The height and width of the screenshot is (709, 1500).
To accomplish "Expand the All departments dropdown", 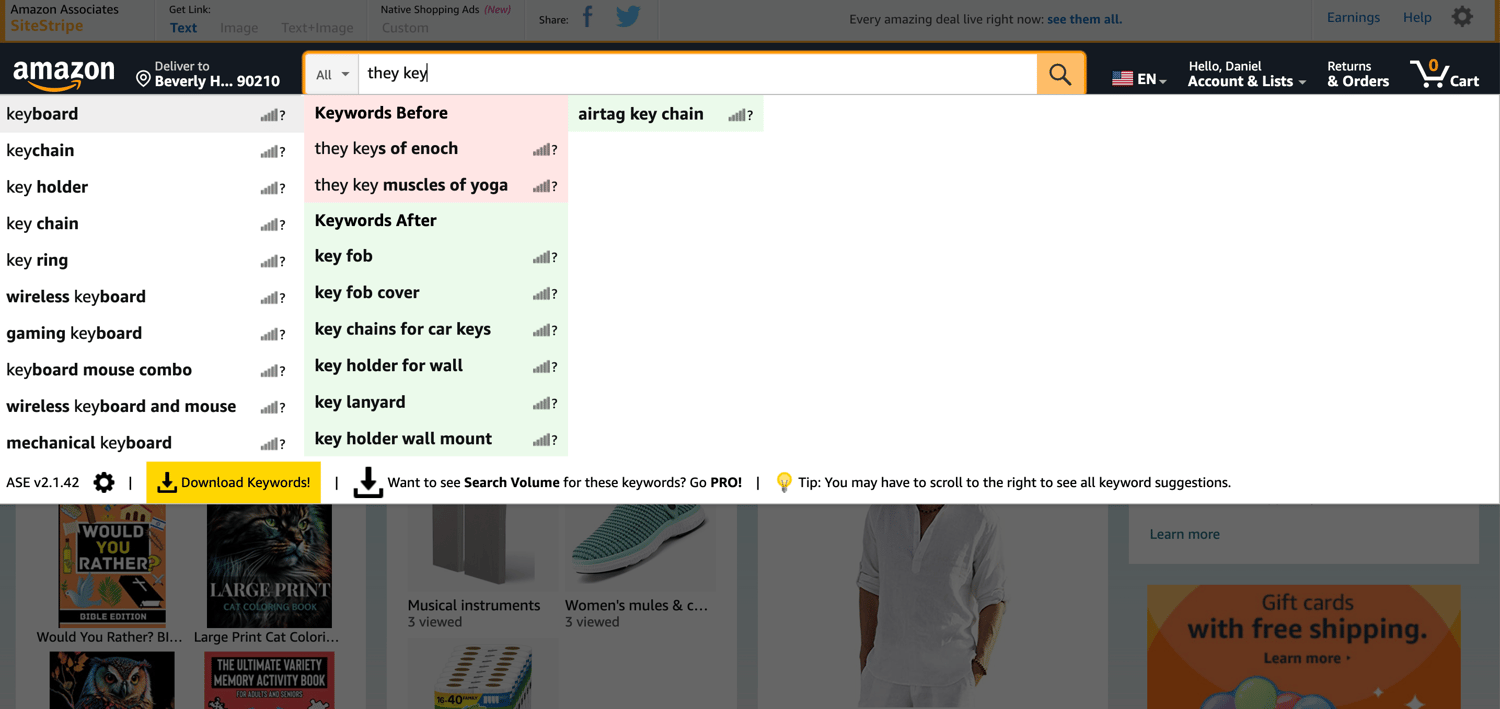I will [x=332, y=74].
